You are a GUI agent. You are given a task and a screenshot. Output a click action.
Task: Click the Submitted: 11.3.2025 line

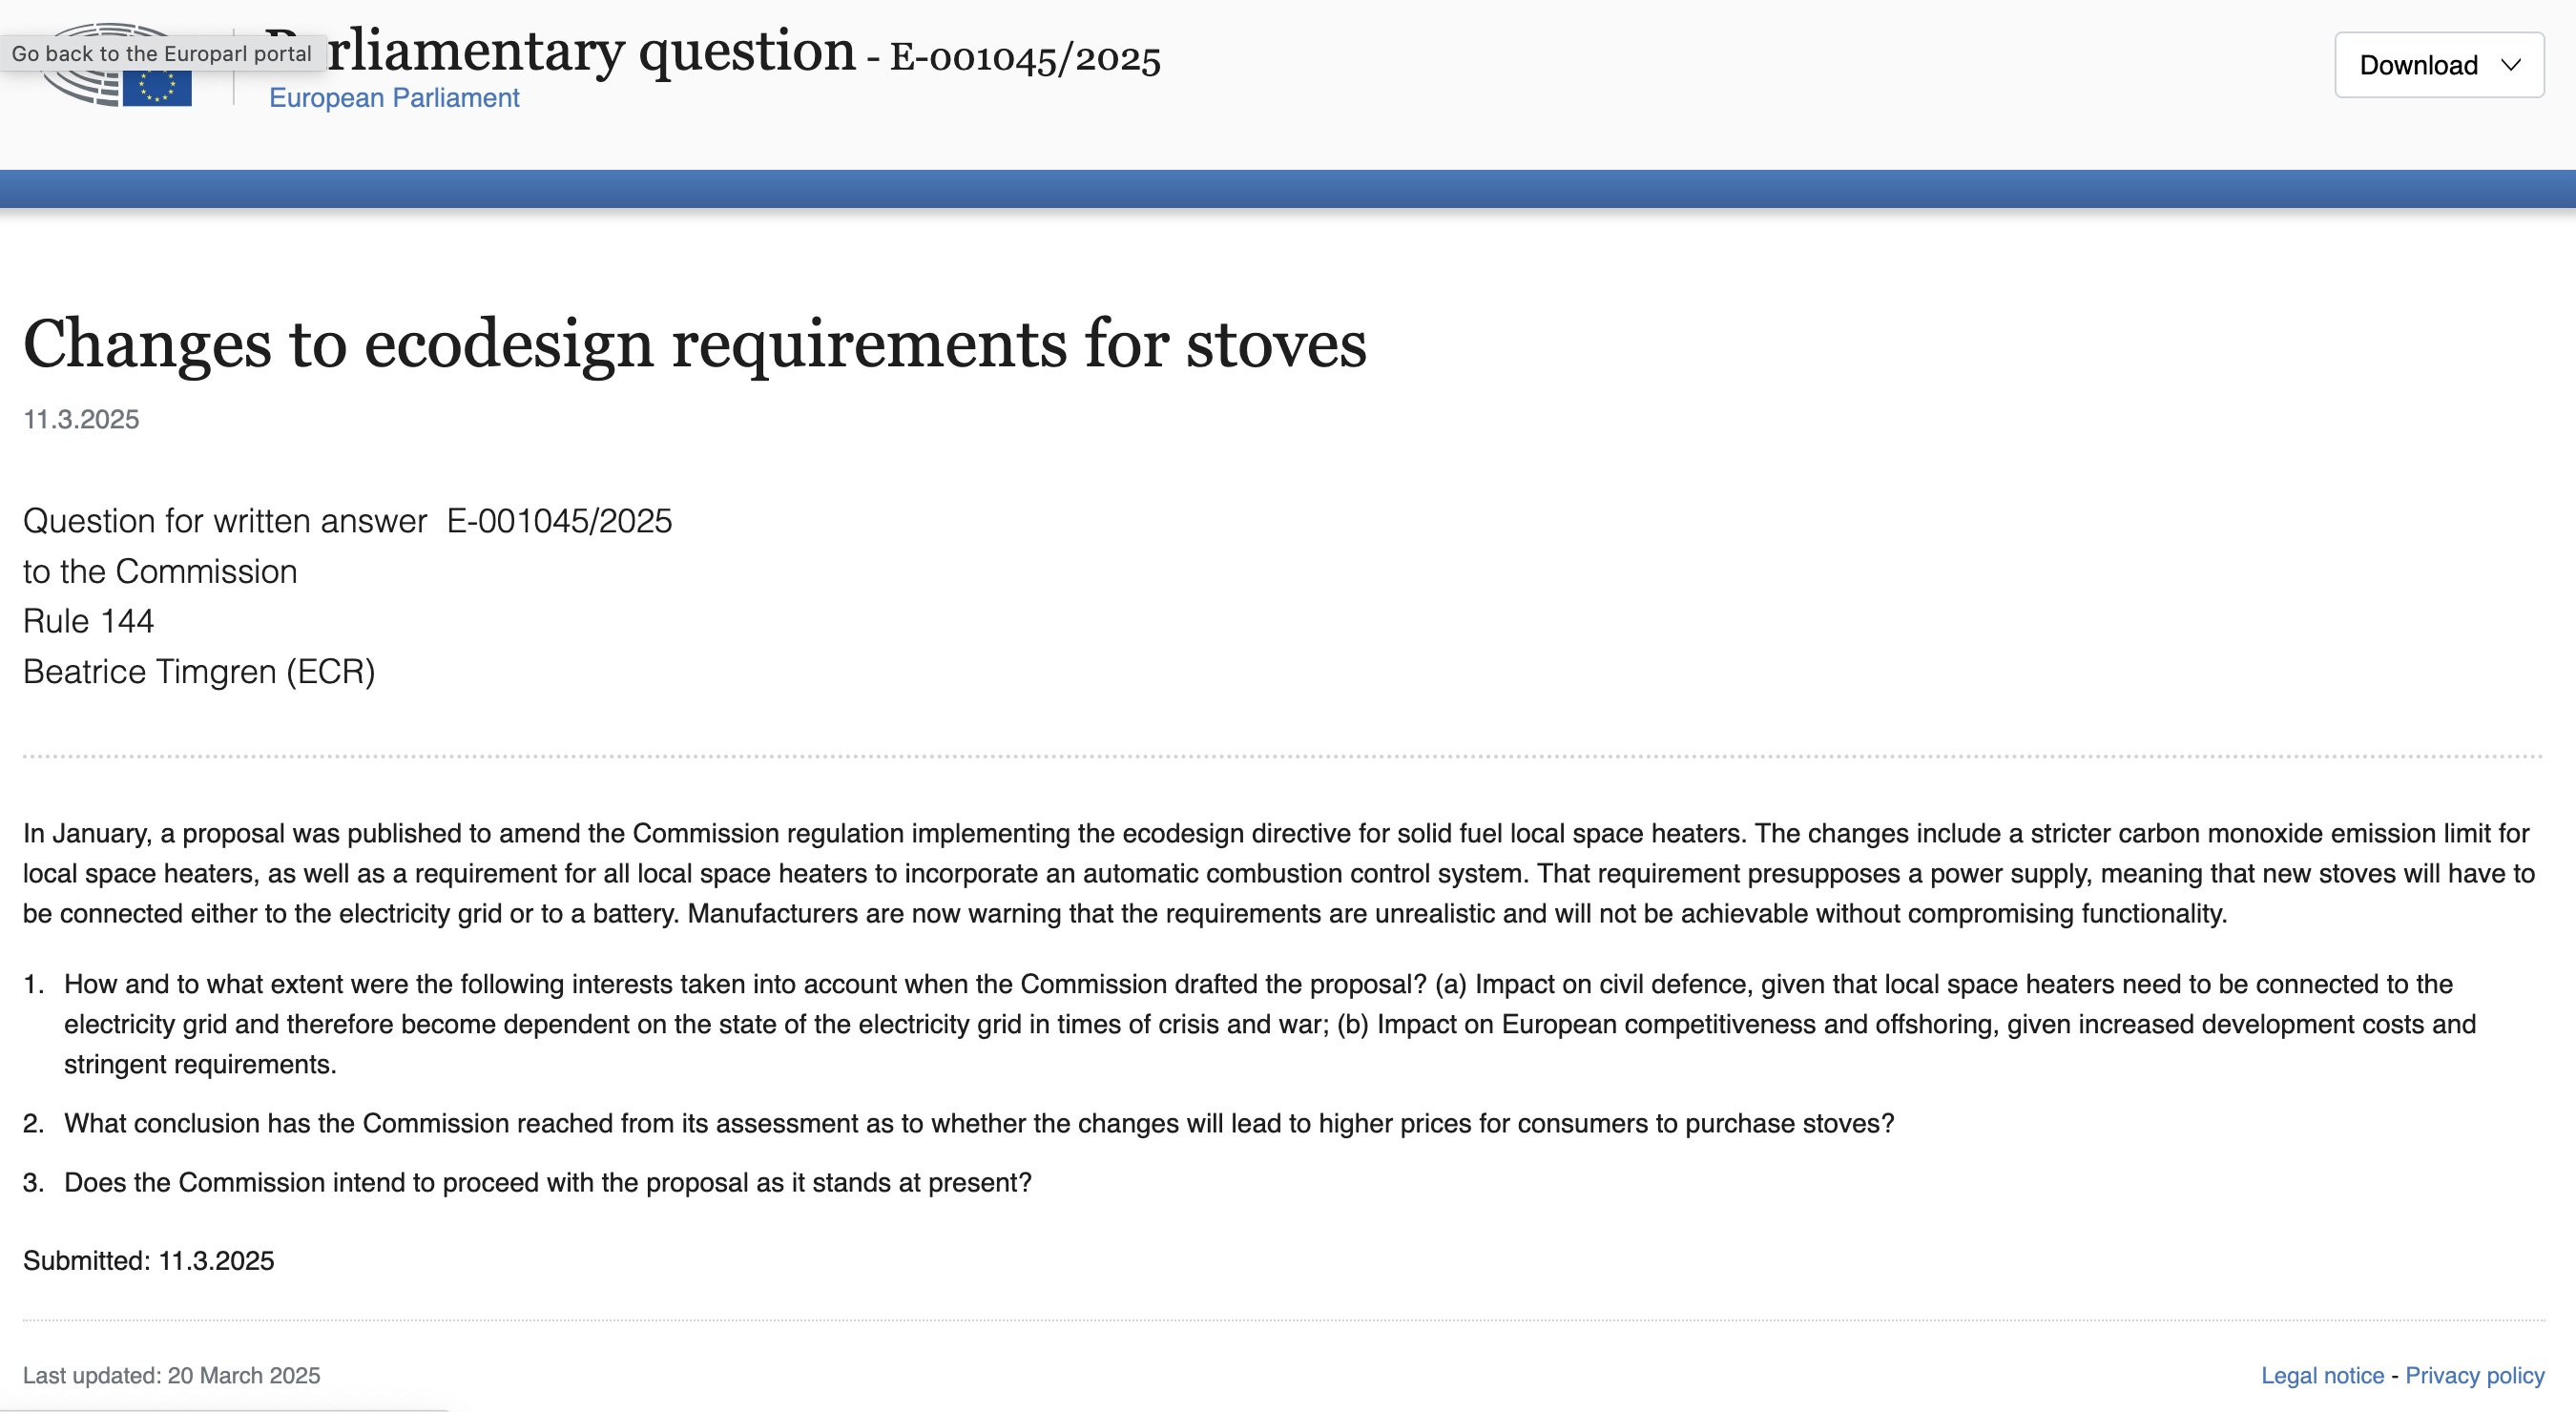149,1260
